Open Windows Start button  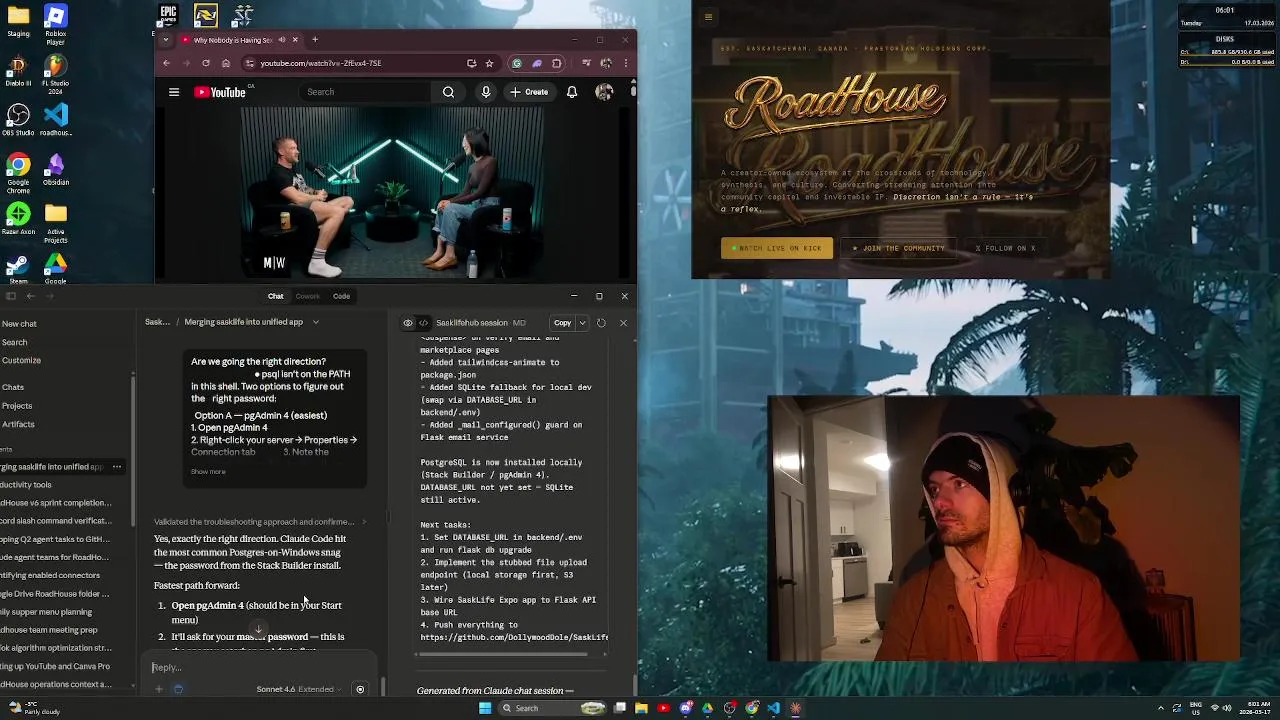coord(485,708)
